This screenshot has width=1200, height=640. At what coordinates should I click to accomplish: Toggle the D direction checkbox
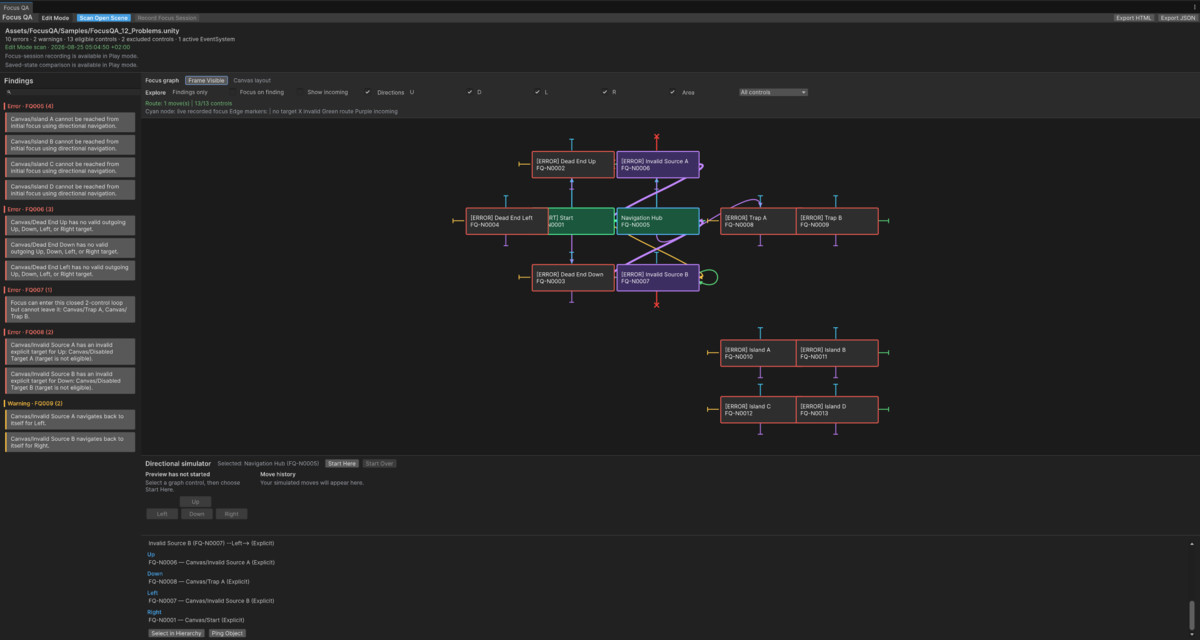(537, 92)
